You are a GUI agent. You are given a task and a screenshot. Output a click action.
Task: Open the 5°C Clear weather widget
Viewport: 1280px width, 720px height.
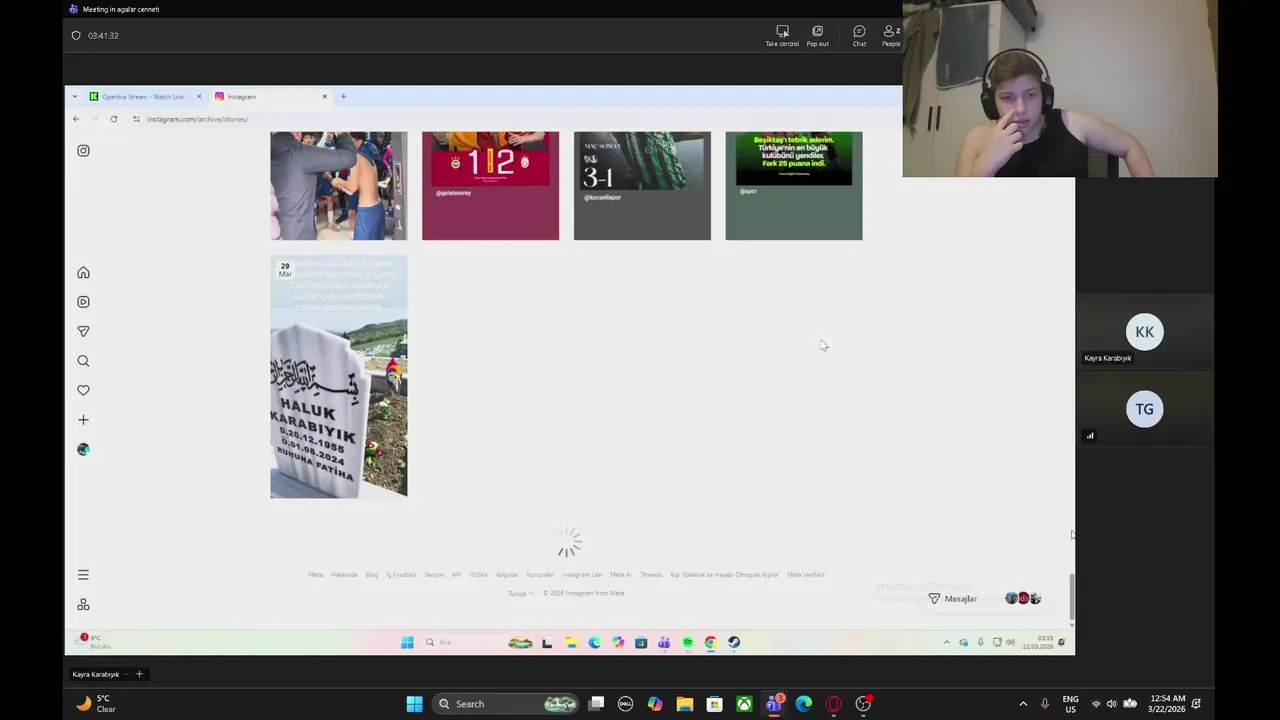coord(94,704)
